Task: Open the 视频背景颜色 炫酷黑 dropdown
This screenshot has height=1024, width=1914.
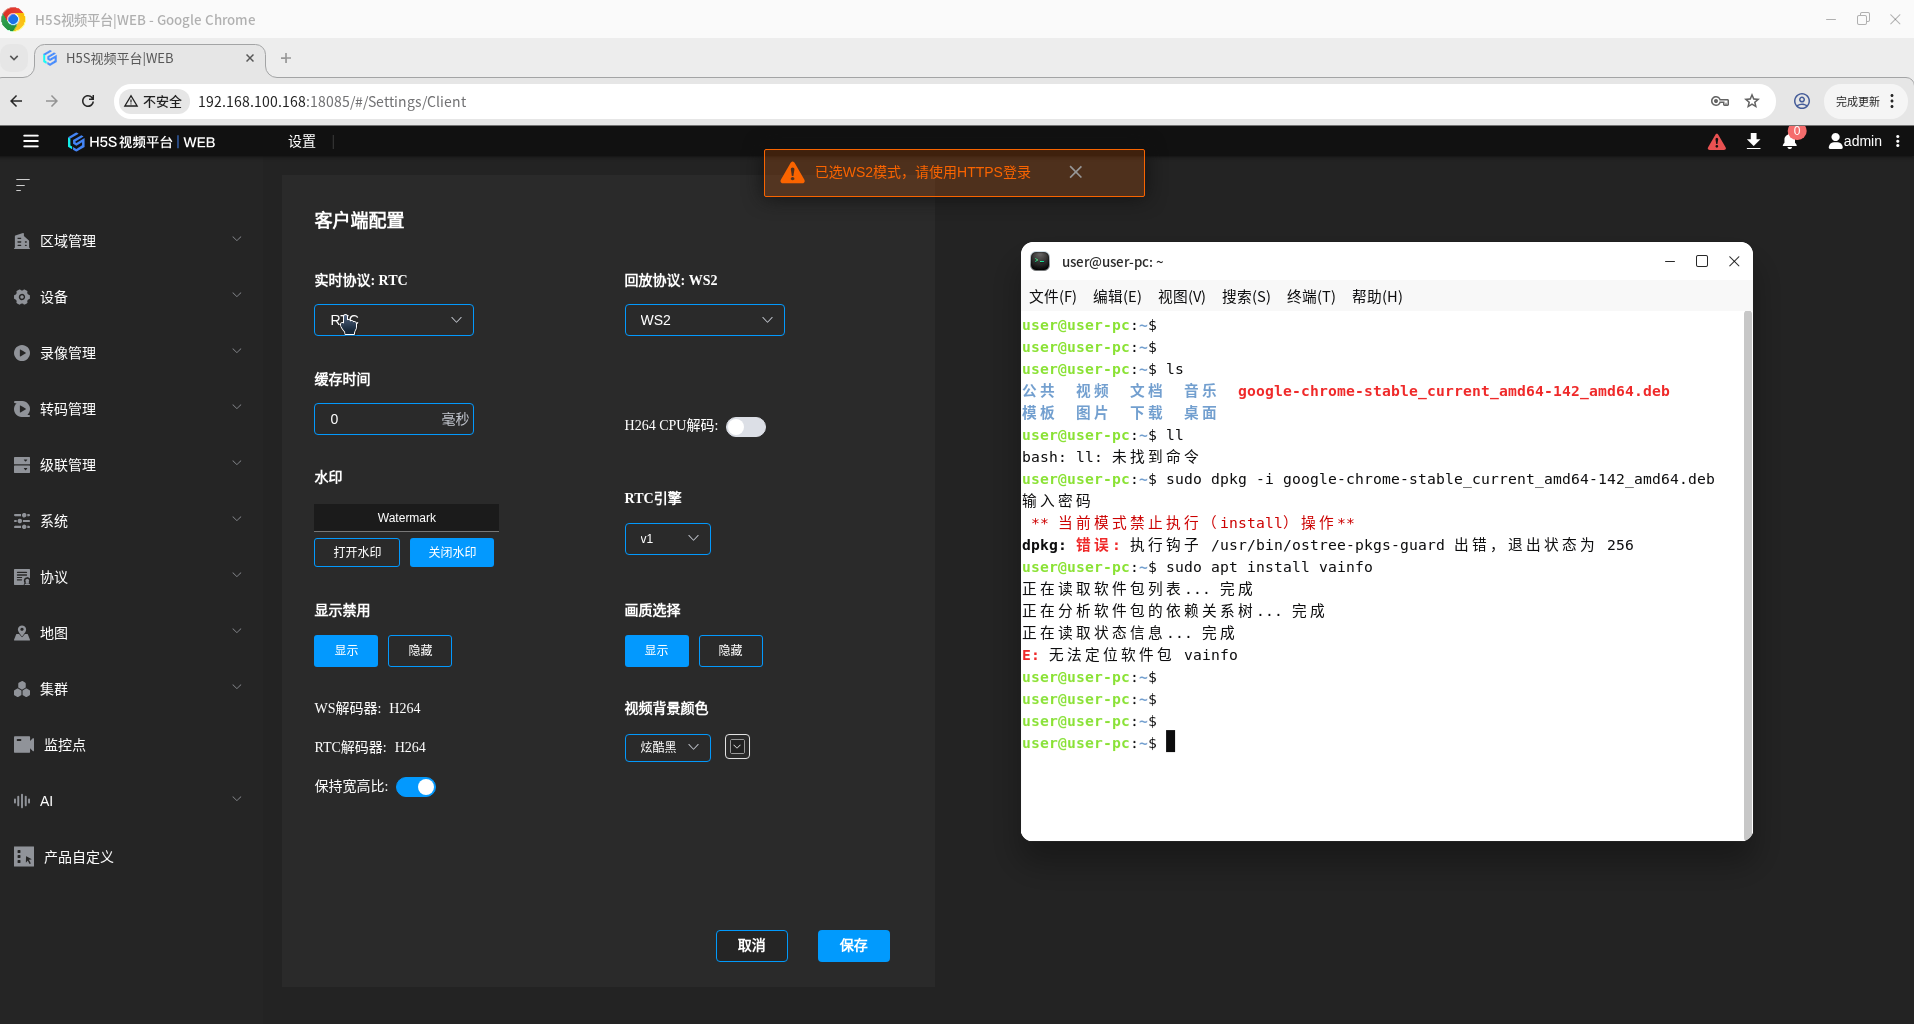Action: click(x=668, y=747)
